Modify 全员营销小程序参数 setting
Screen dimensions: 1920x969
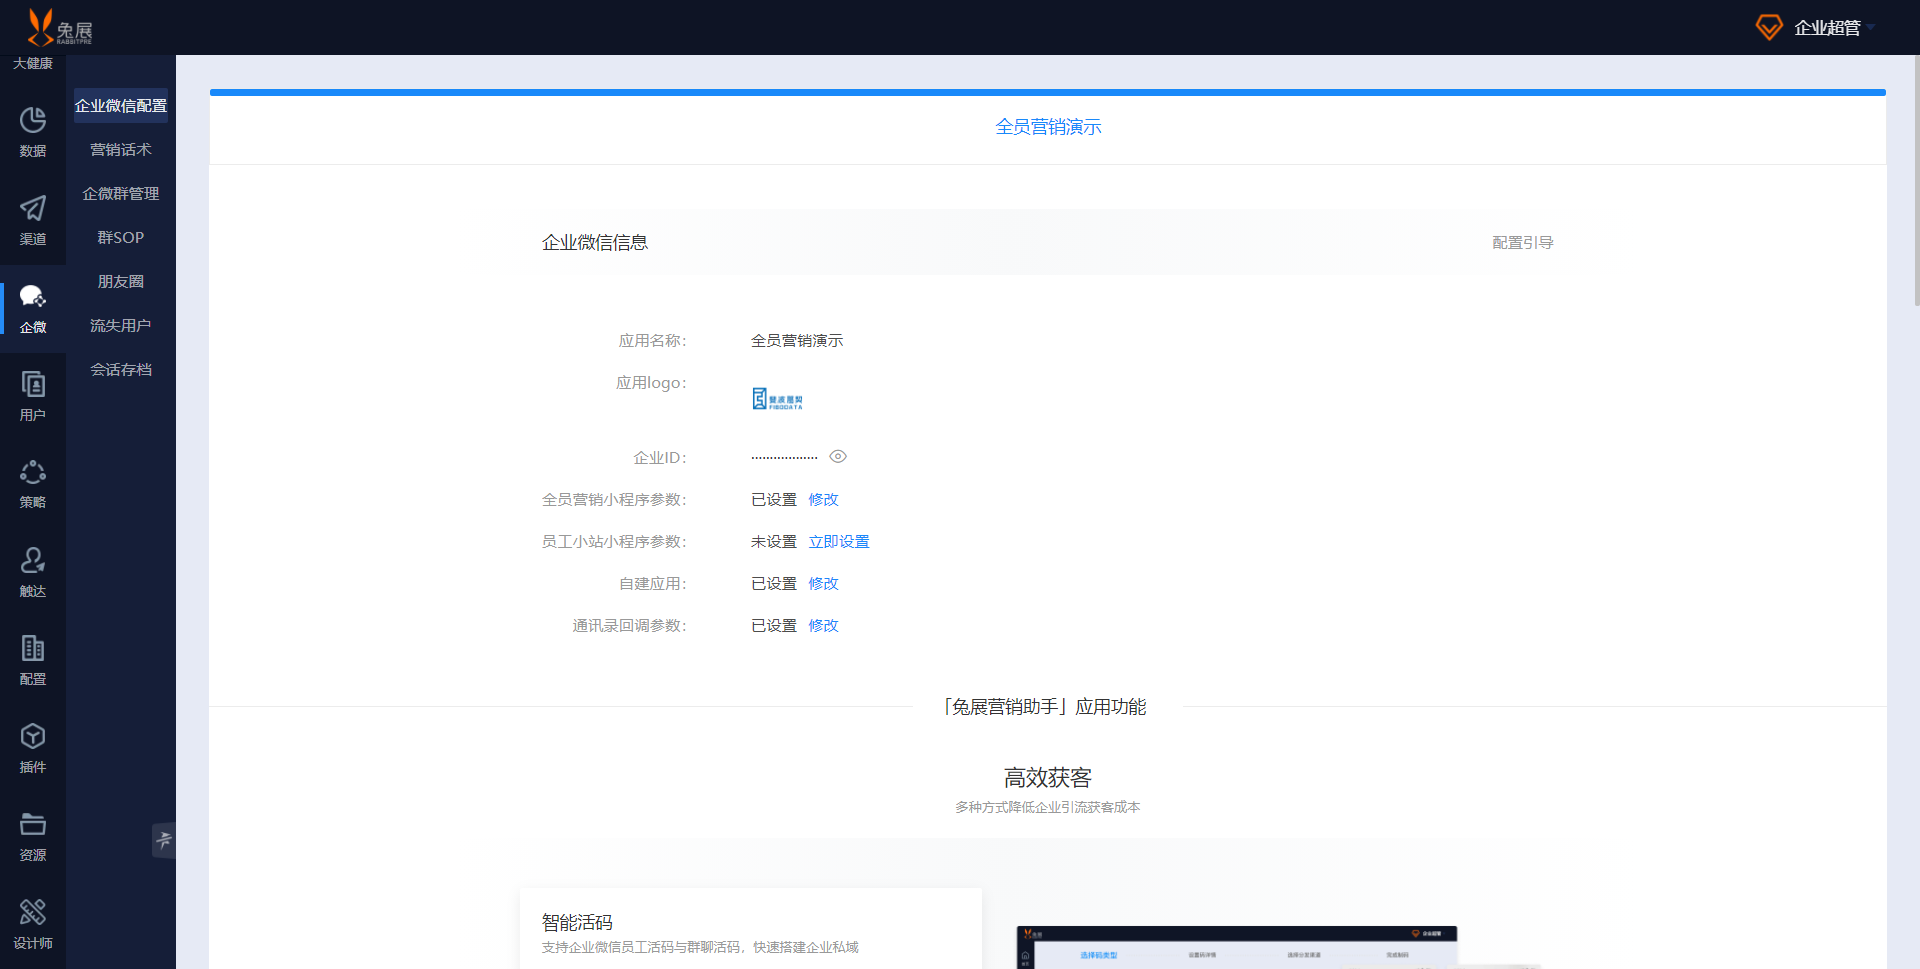point(823,500)
